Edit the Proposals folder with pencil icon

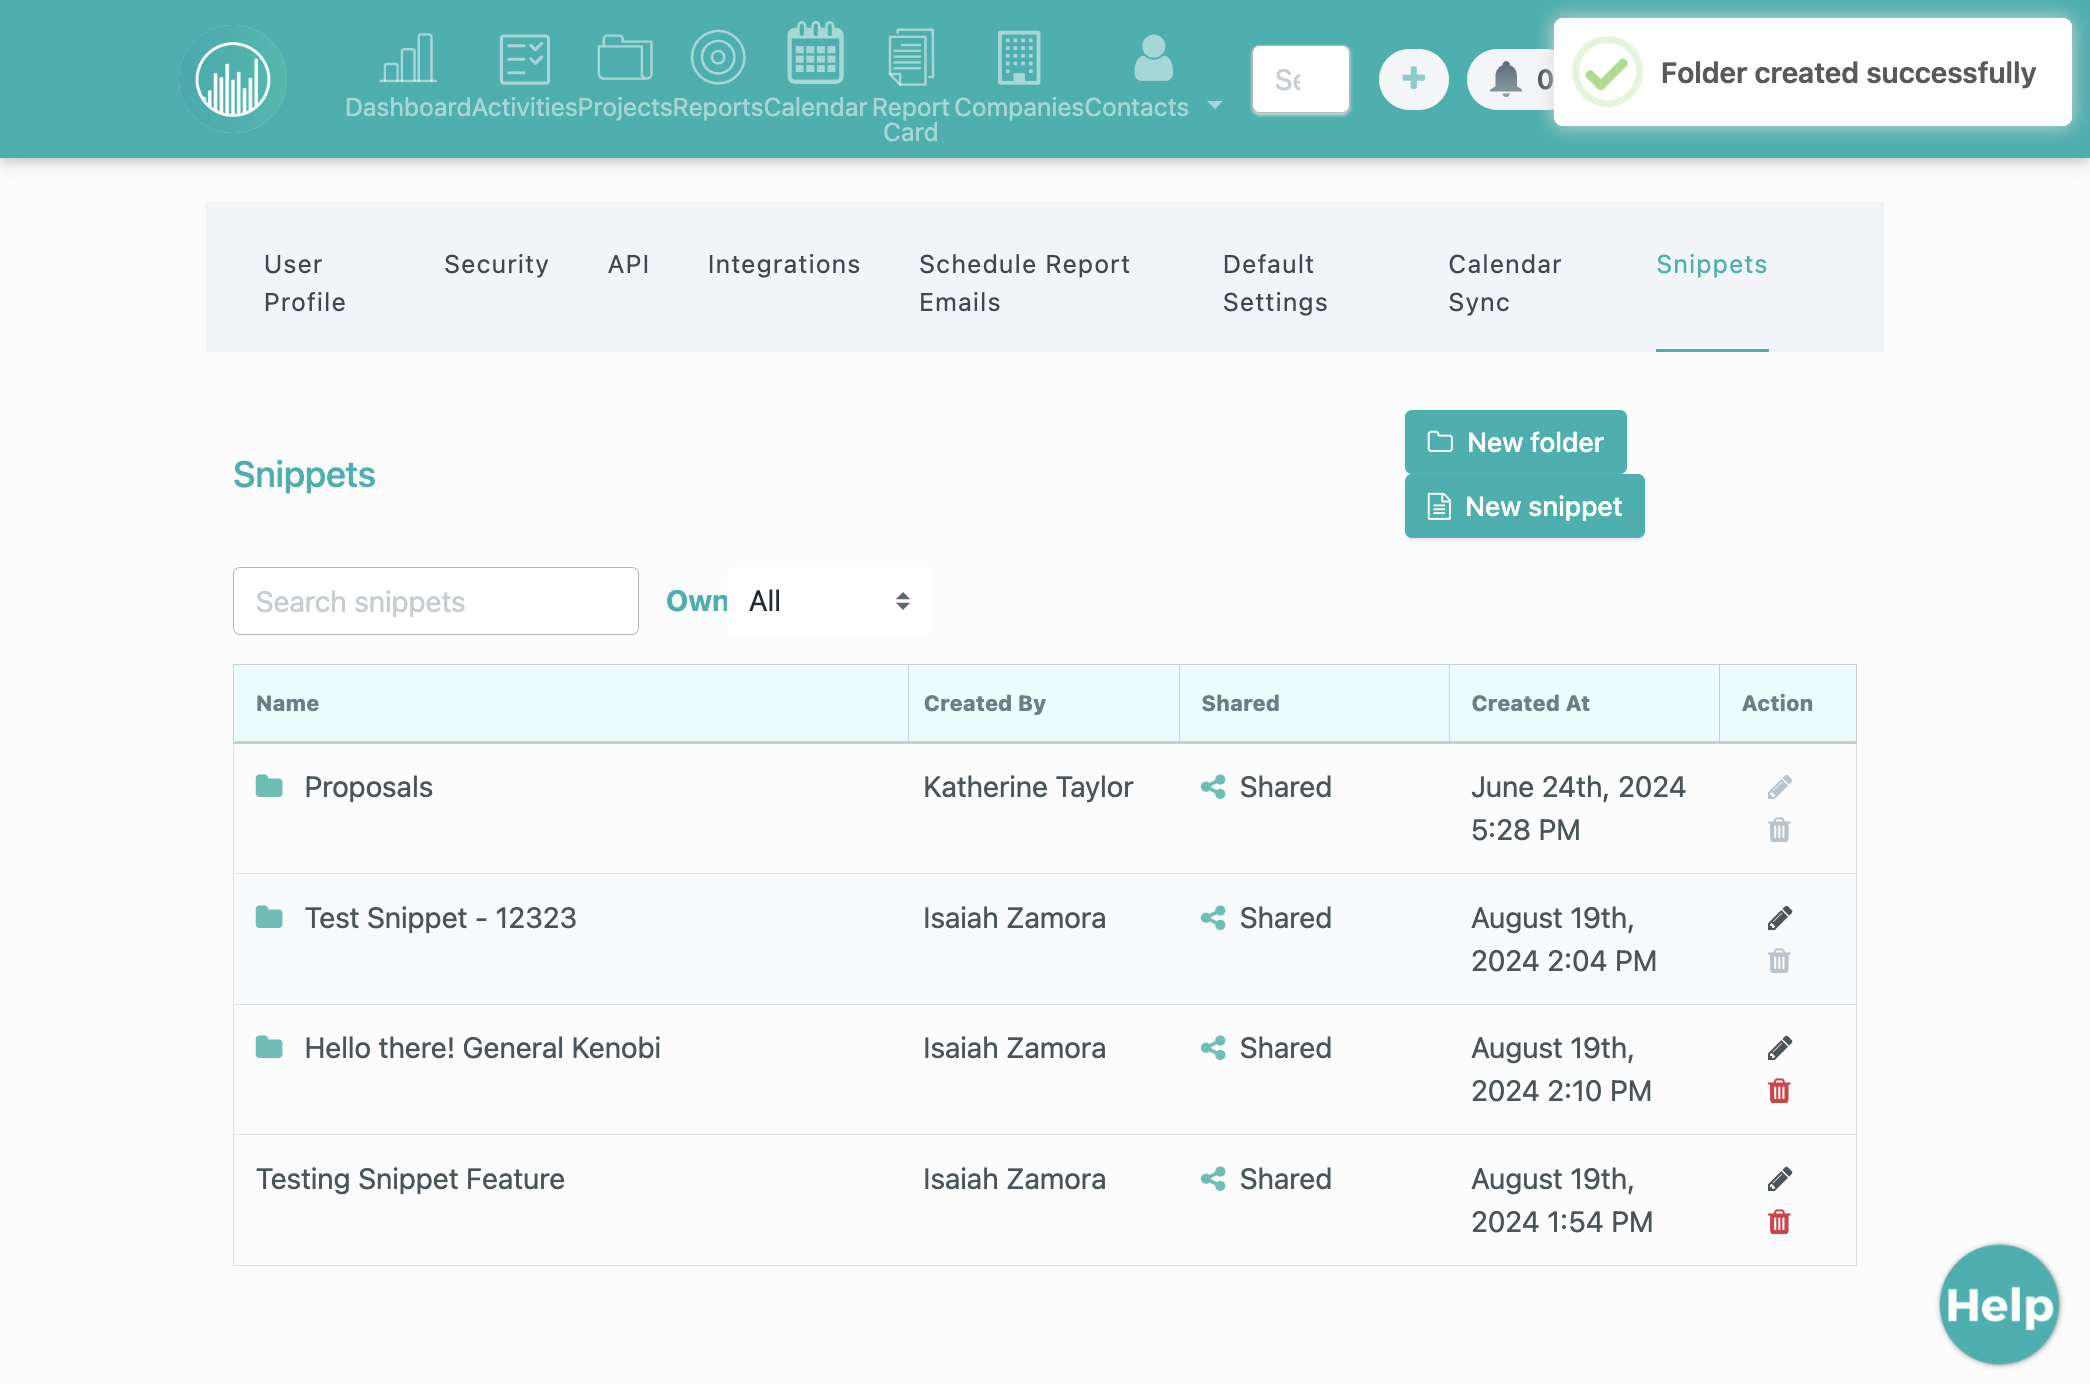pos(1779,787)
